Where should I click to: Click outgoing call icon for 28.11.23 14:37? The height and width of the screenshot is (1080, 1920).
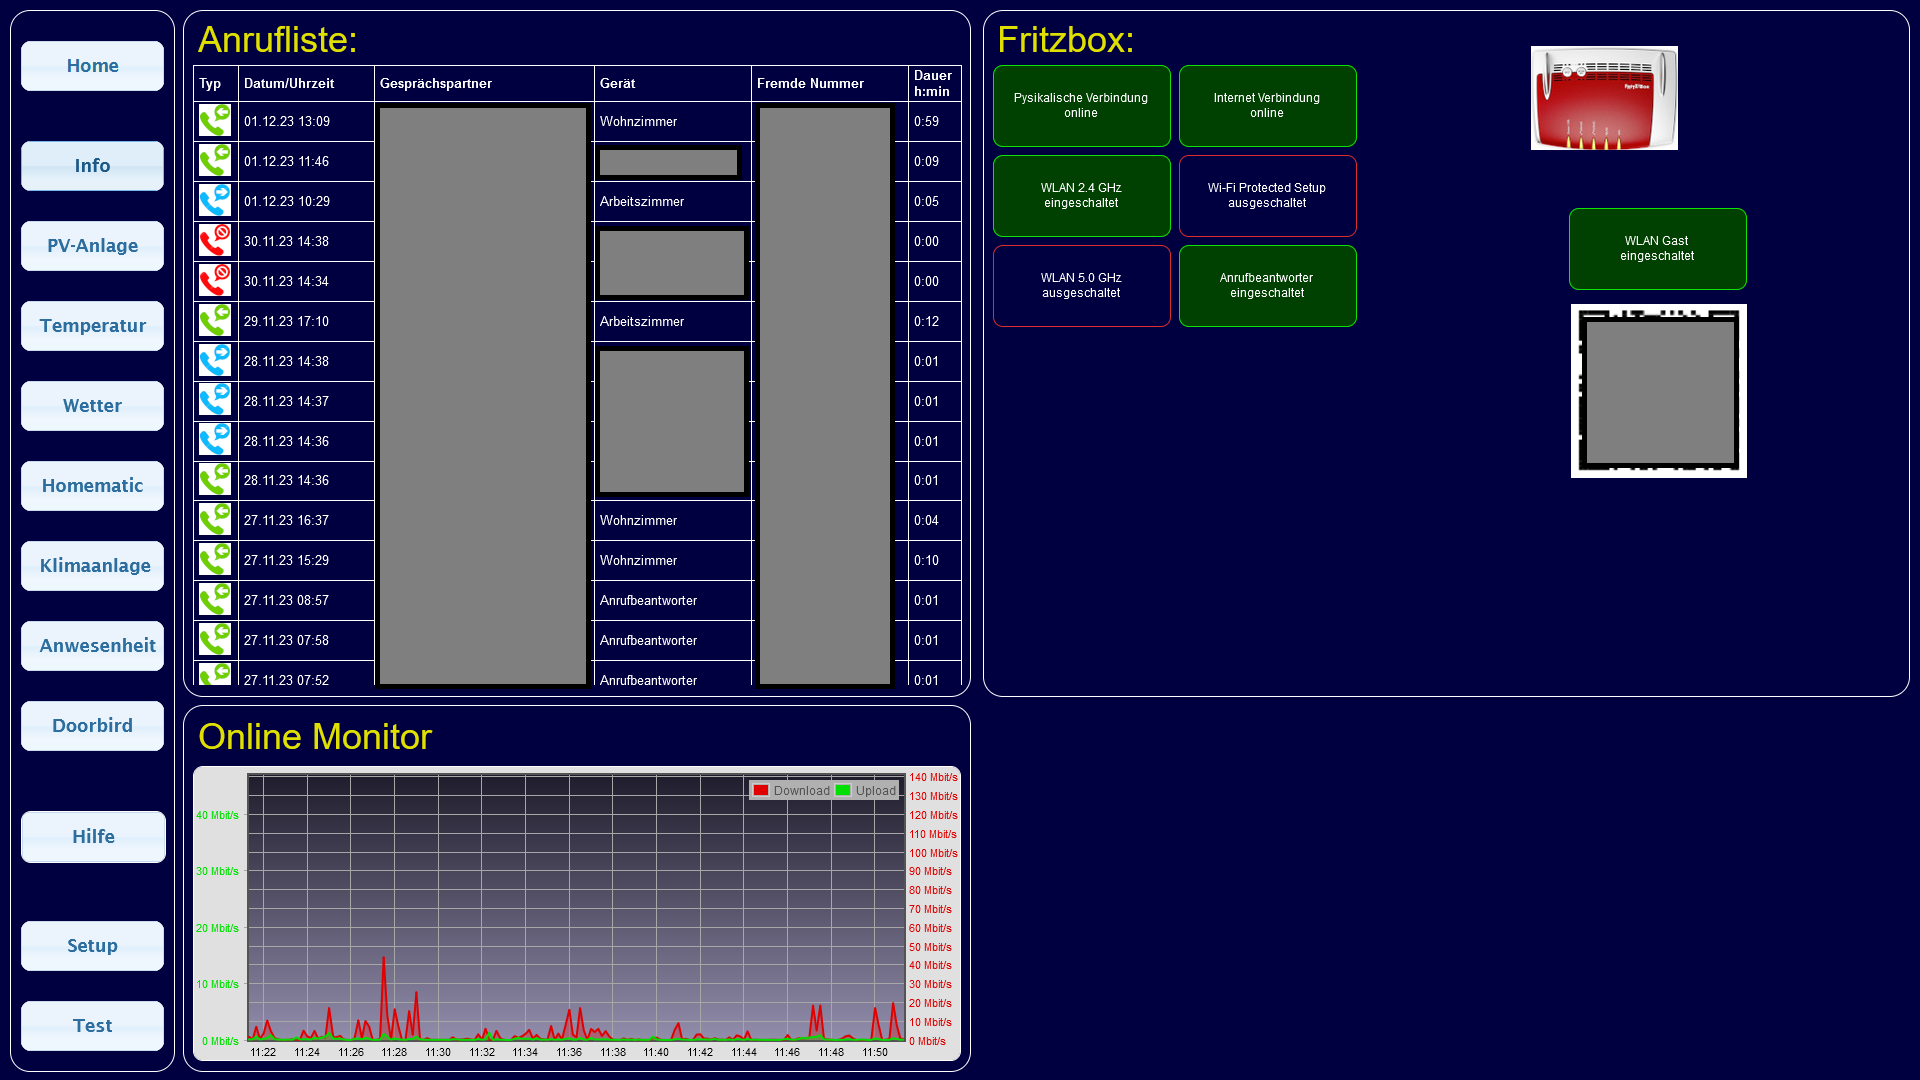point(215,401)
